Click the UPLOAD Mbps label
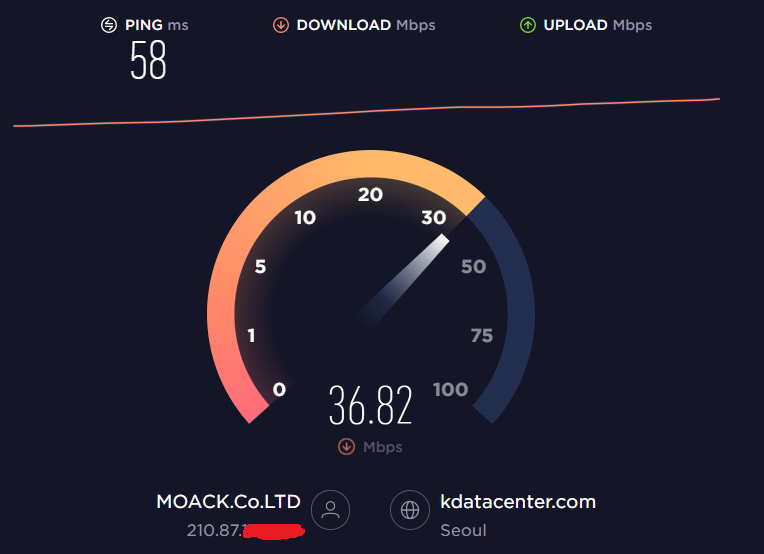 (597, 25)
